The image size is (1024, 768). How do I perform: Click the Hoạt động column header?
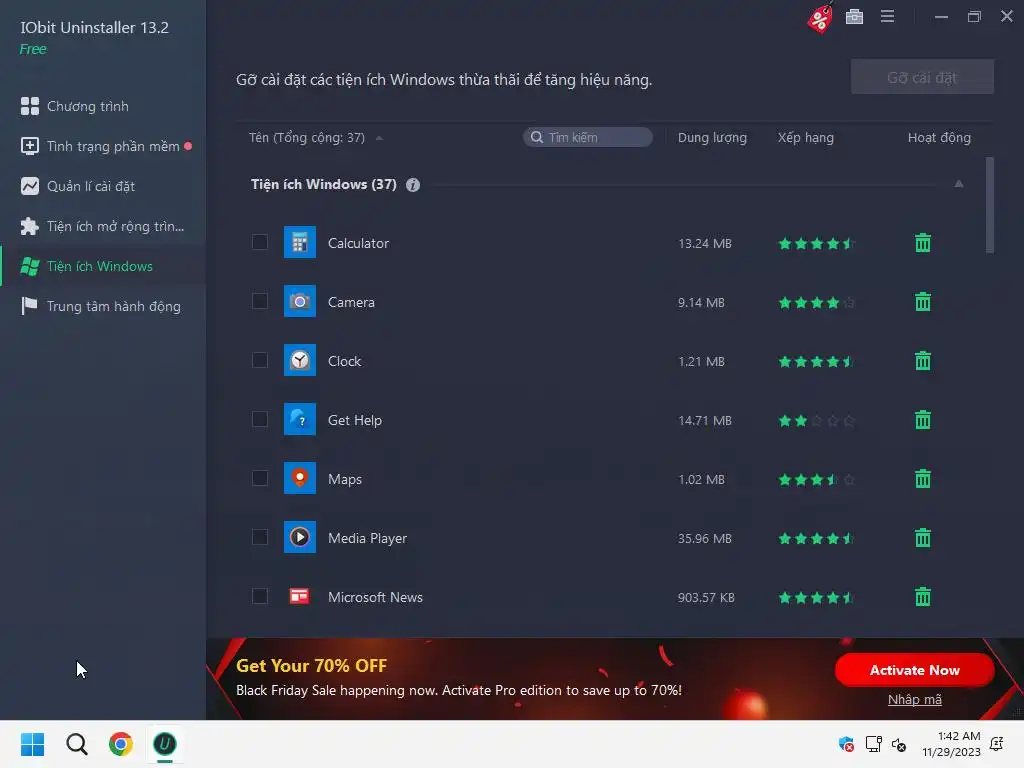[x=939, y=138]
